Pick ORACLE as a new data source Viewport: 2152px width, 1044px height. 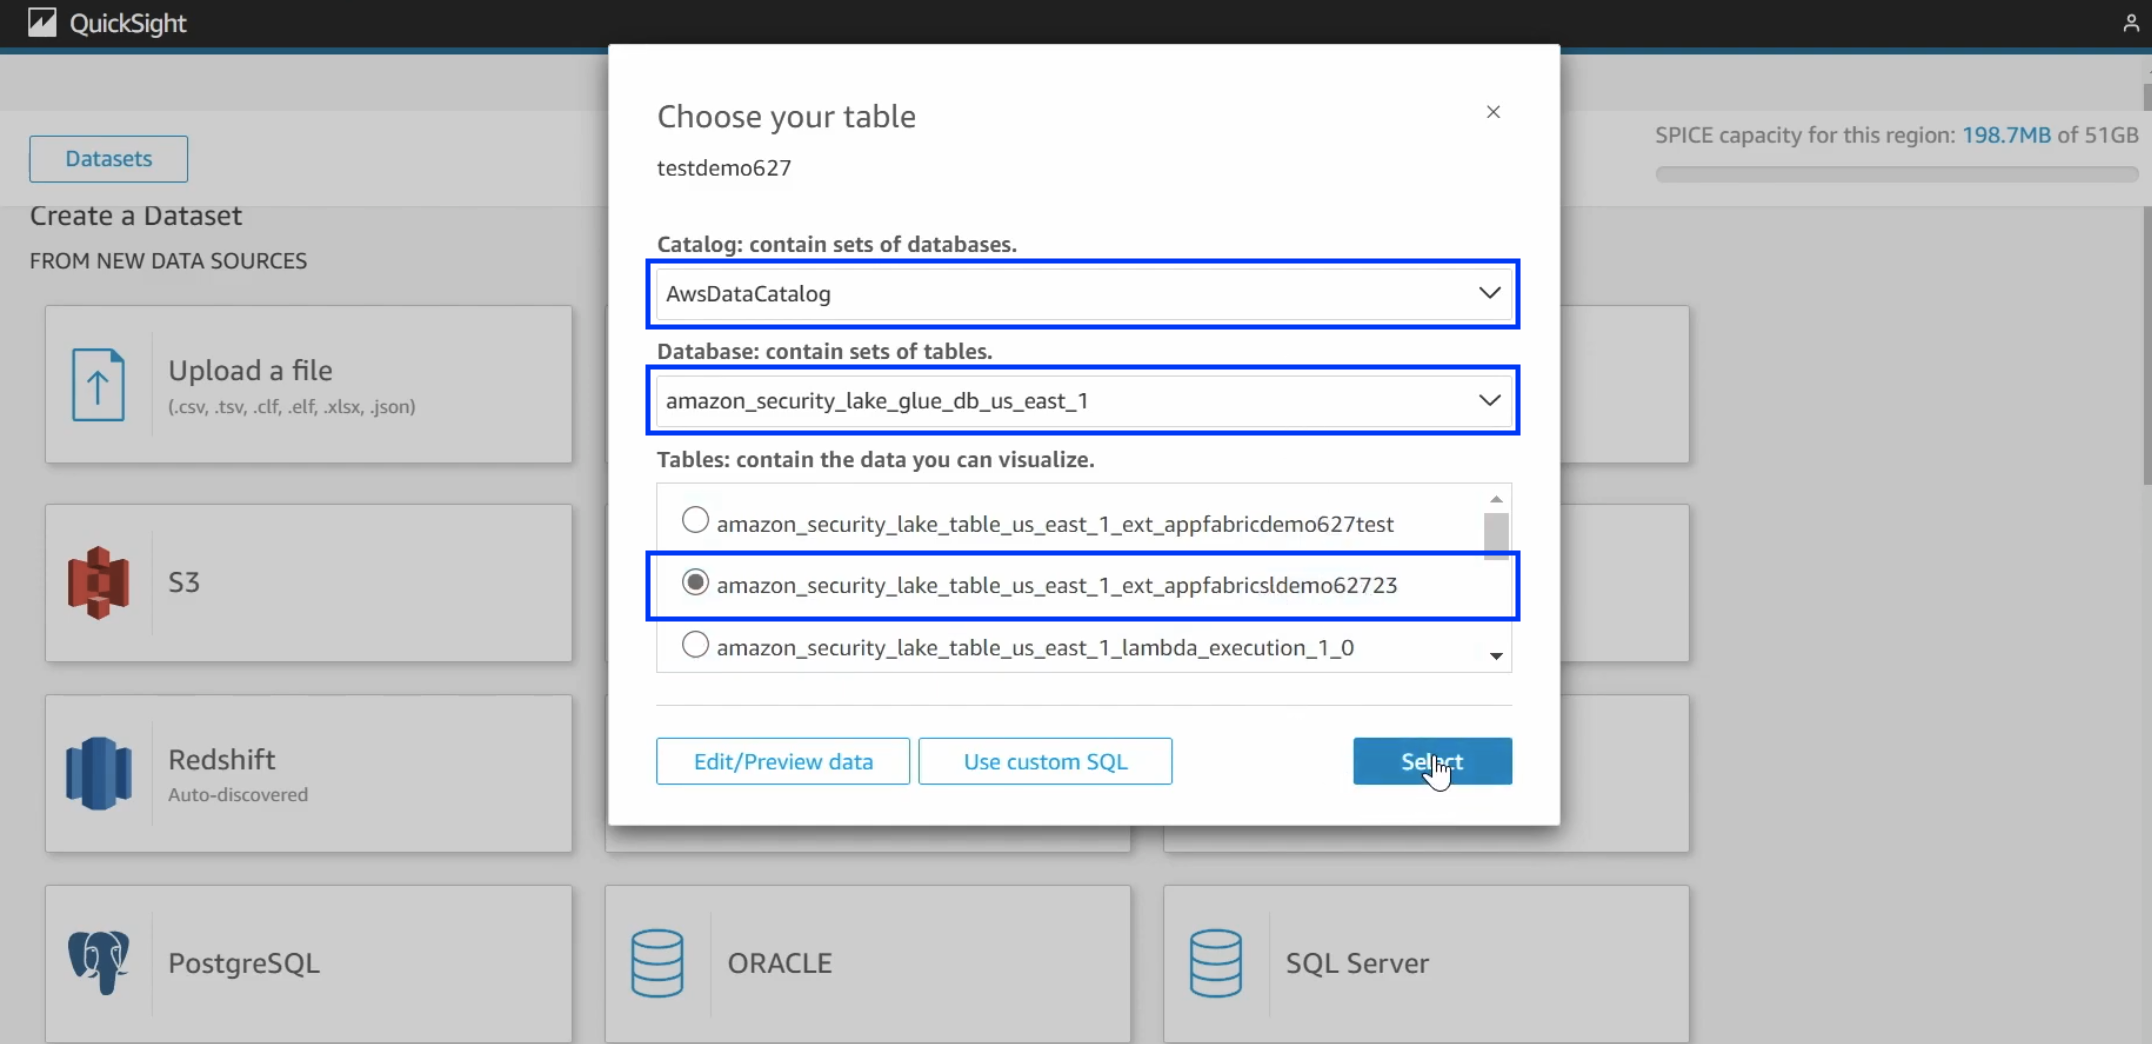click(866, 961)
